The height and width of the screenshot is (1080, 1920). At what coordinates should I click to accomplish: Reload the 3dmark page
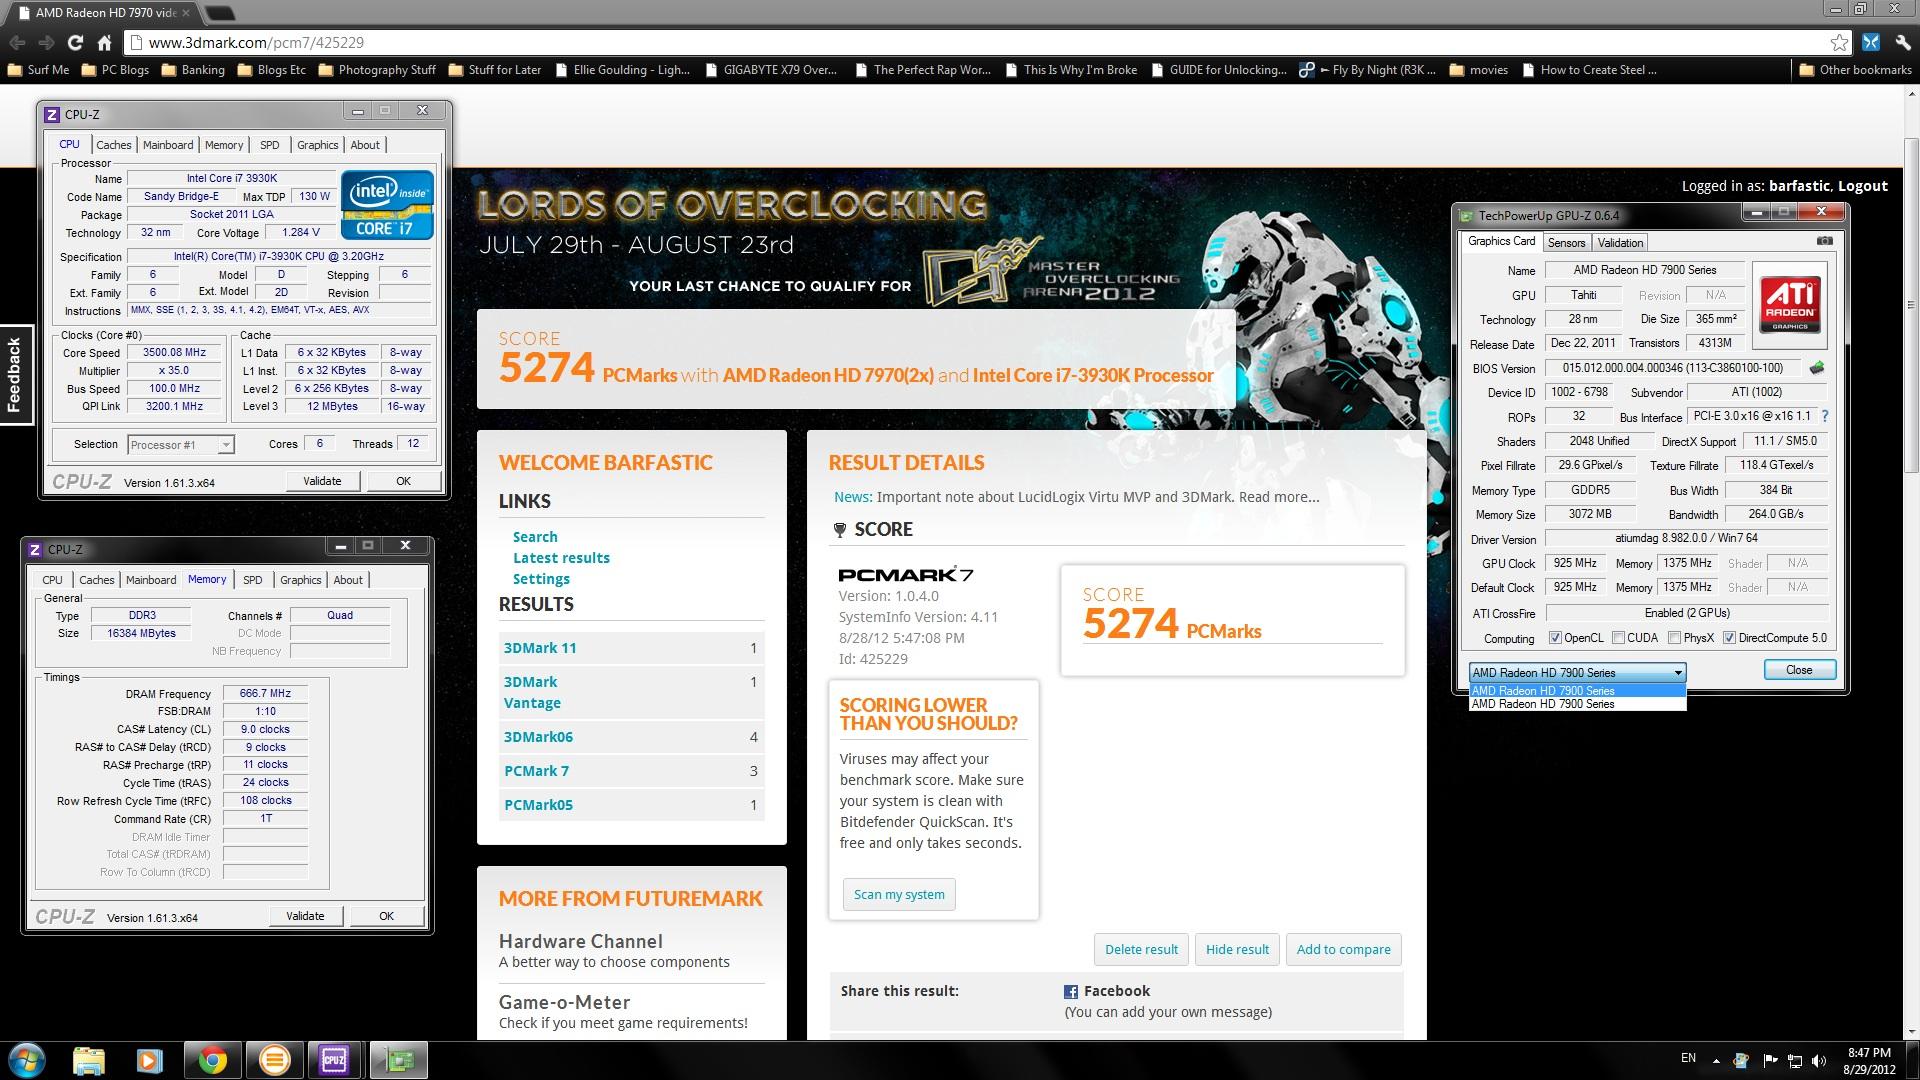[x=75, y=42]
